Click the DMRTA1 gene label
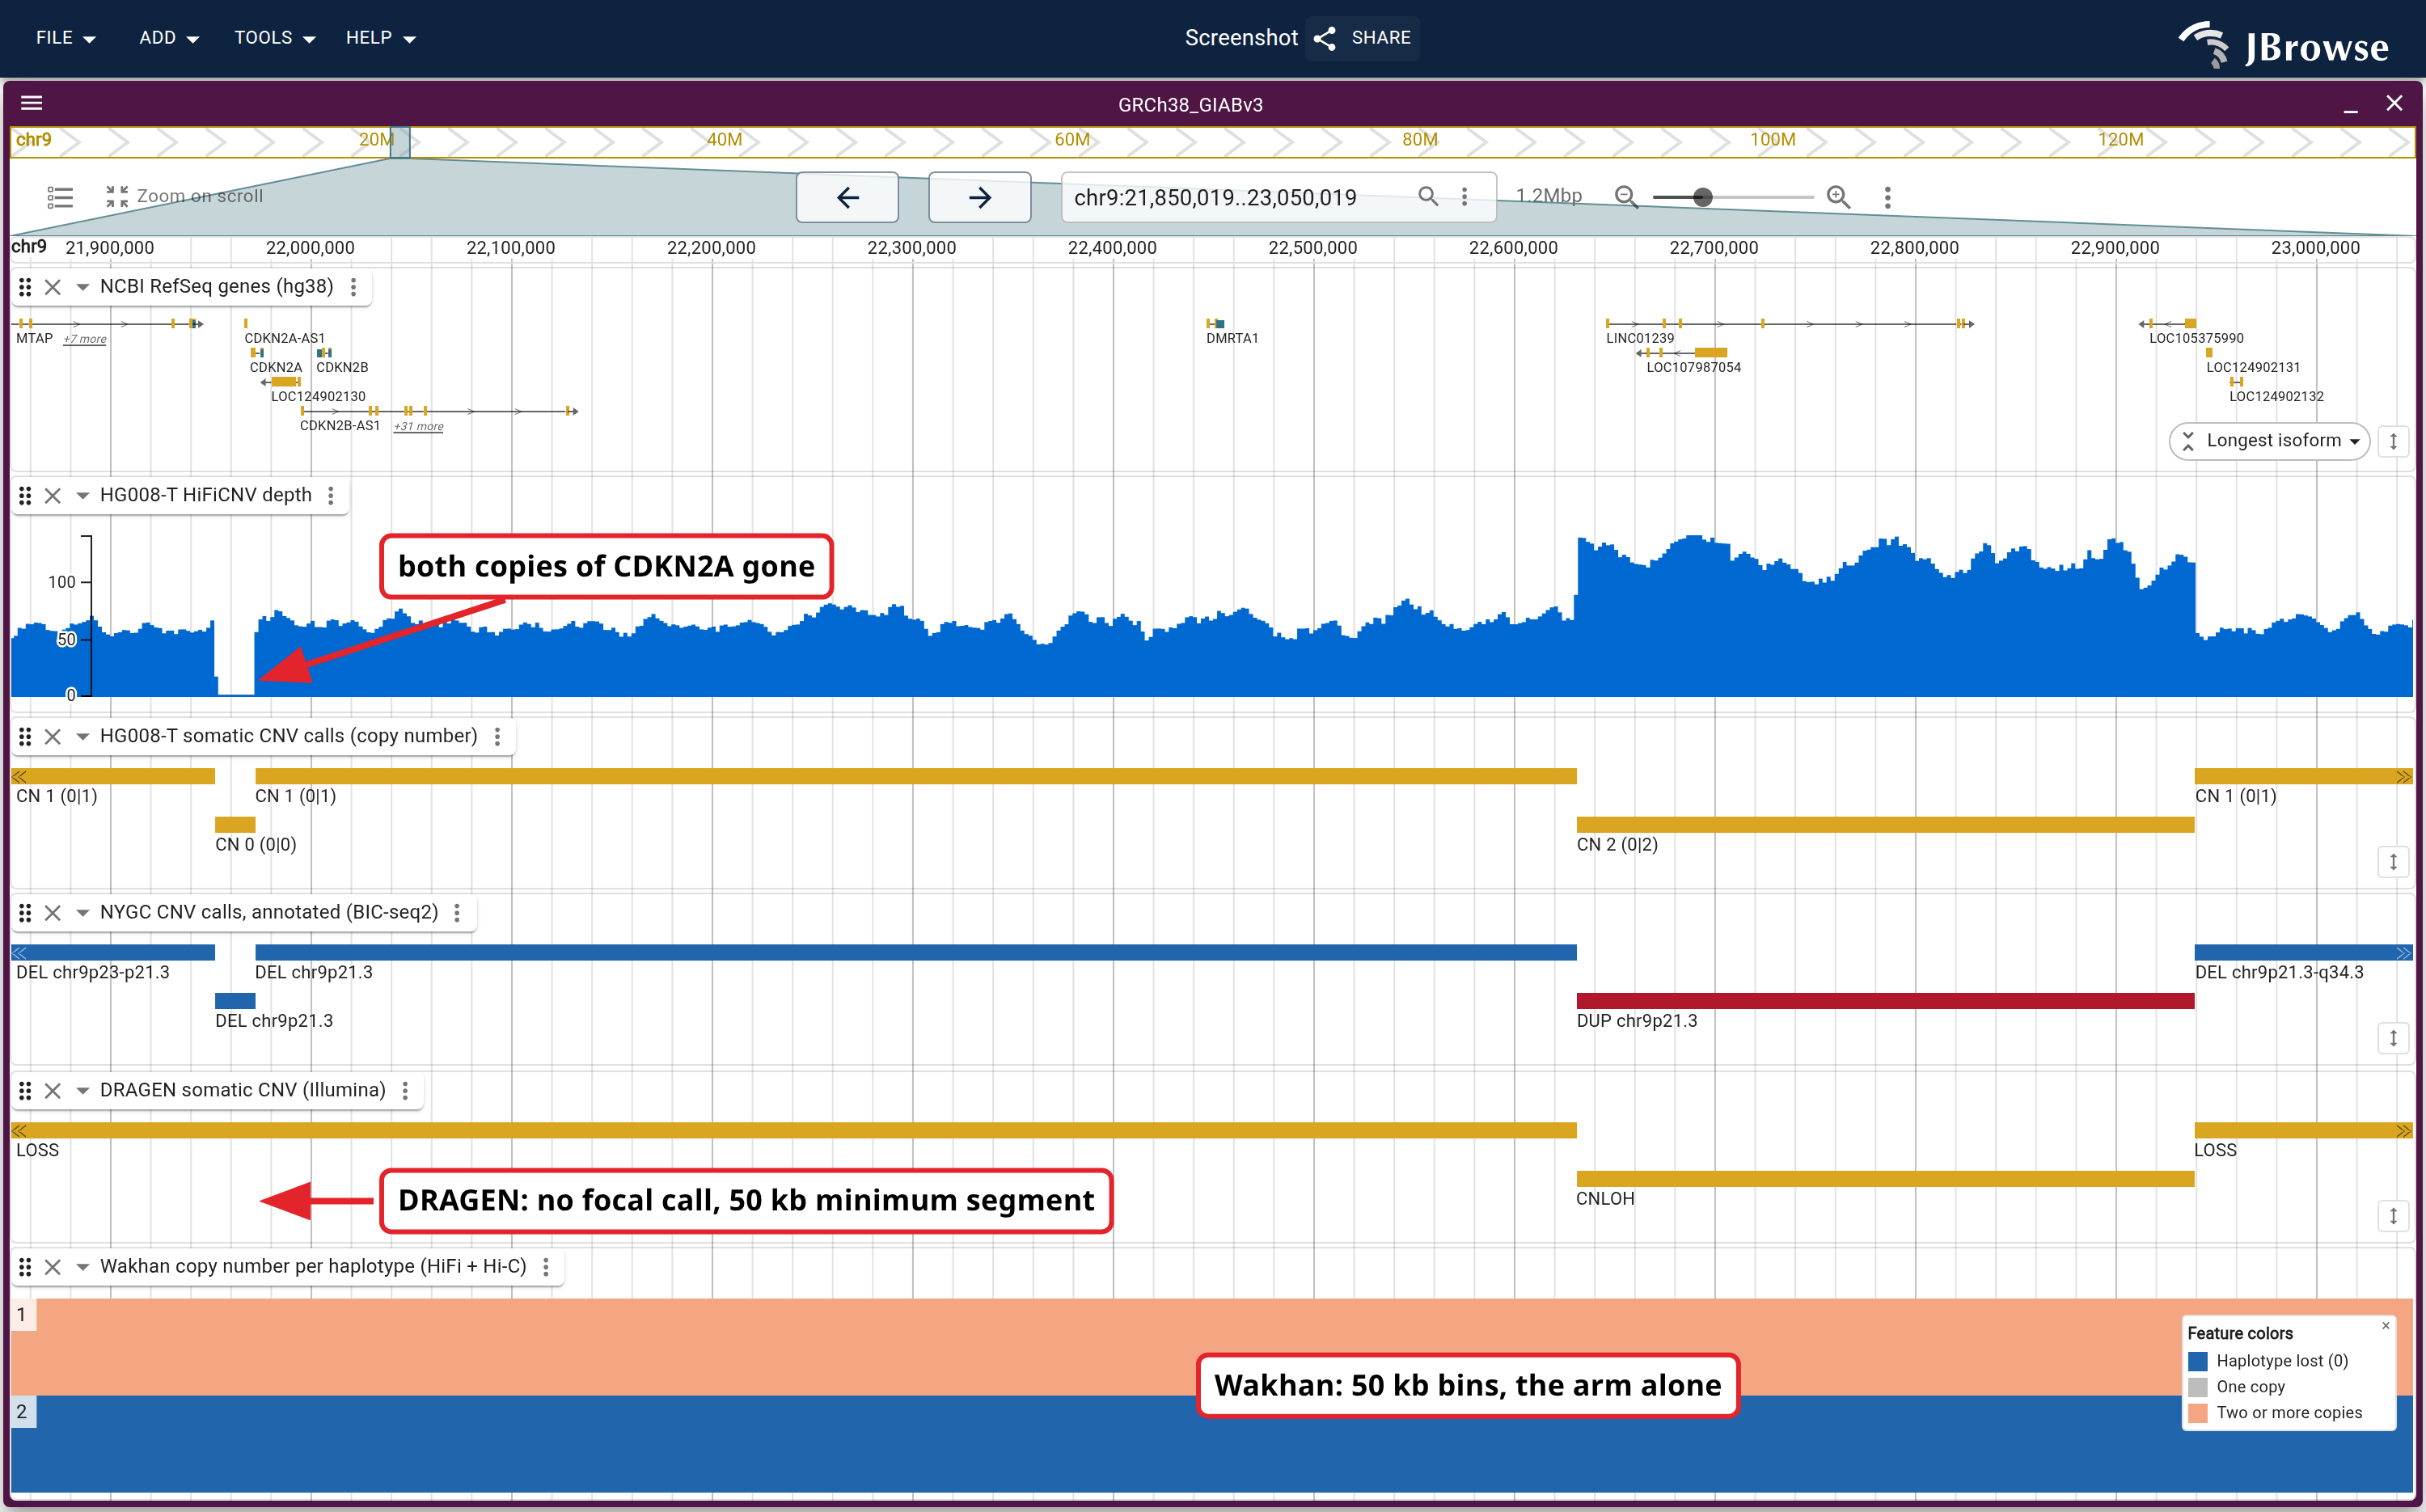 tap(1232, 339)
